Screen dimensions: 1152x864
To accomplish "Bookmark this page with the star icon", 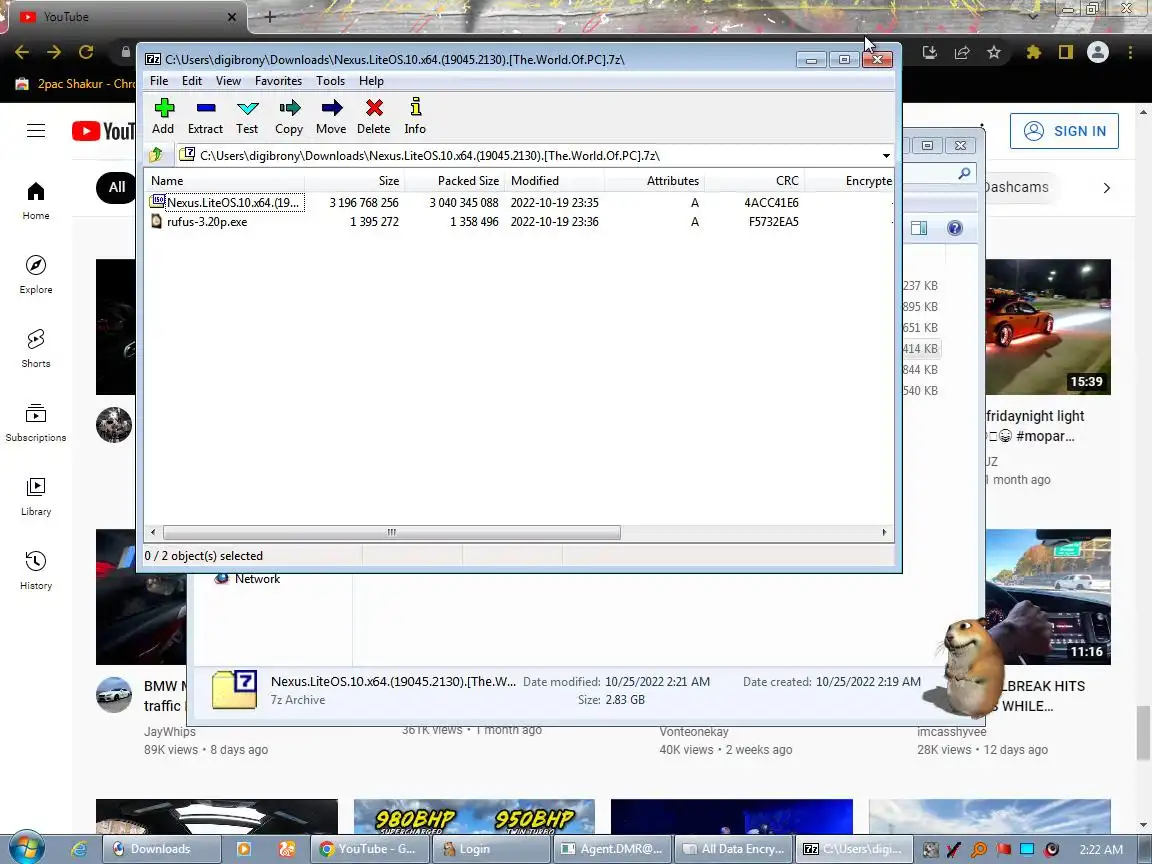I will (994, 52).
